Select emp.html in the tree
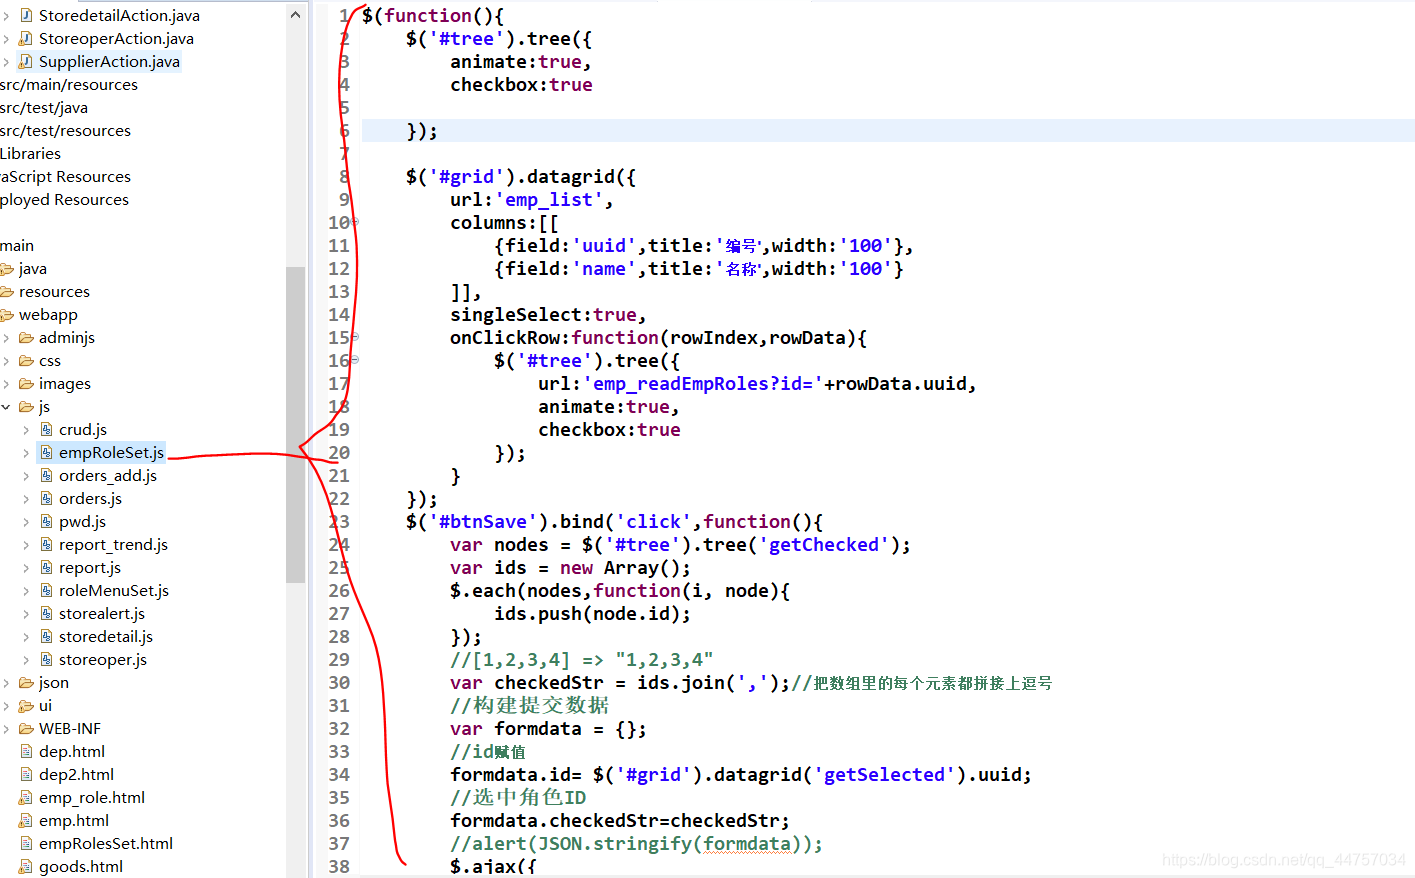 click(74, 820)
